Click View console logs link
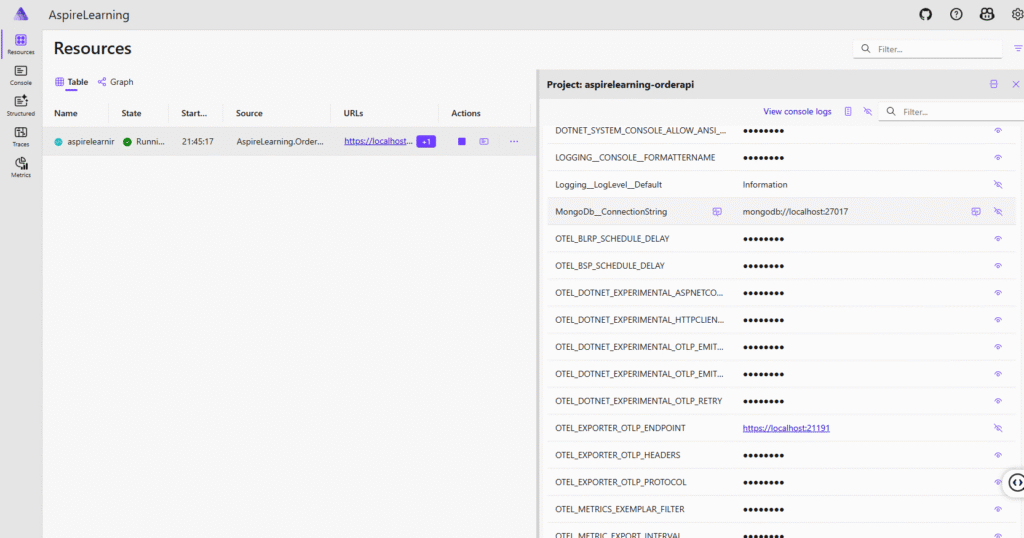Image resolution: width=1024 pixels, height=538 pixels. point(797,112)
